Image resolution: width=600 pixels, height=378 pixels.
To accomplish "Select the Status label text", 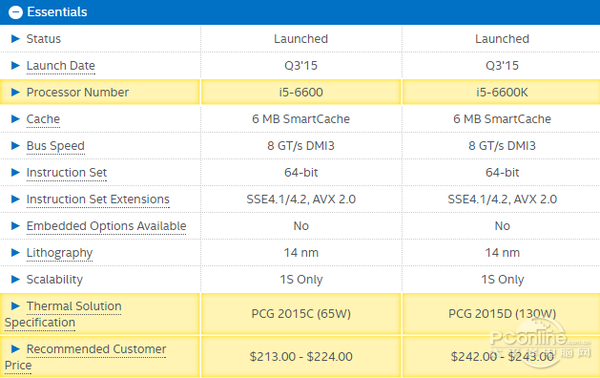I will (x=43, y=39).
